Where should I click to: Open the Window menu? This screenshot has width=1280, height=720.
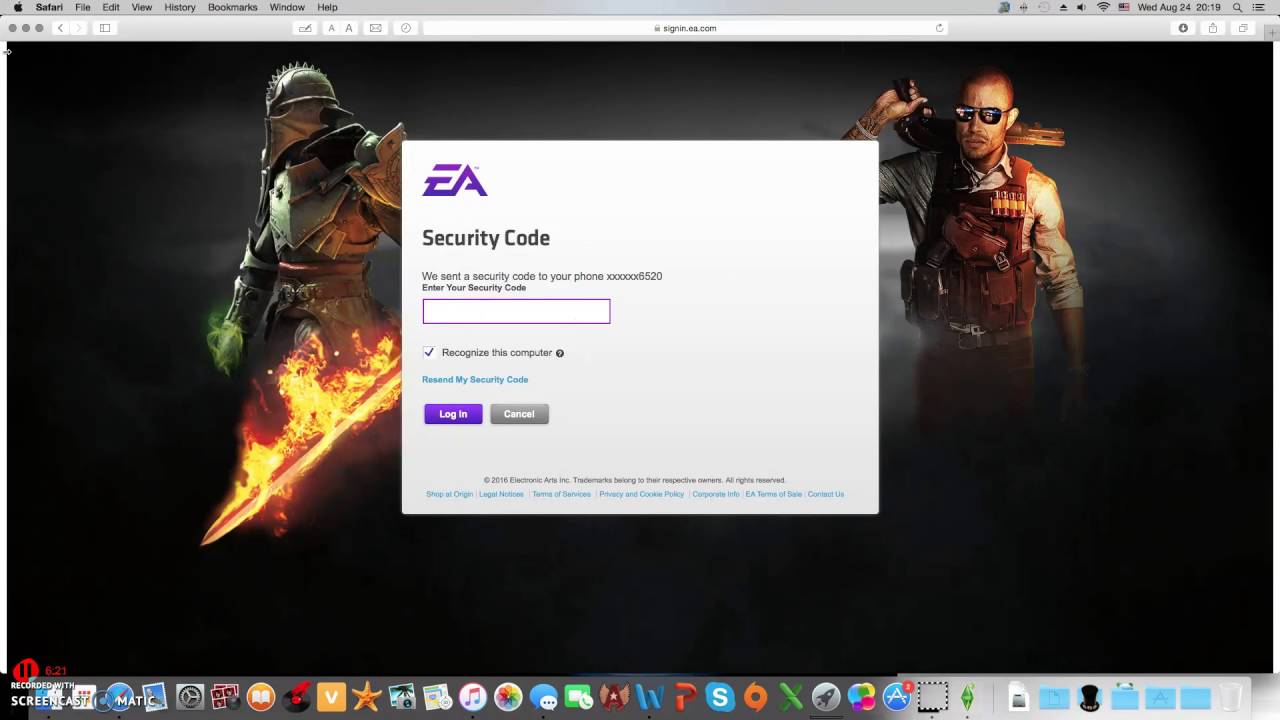coord(287,7)
